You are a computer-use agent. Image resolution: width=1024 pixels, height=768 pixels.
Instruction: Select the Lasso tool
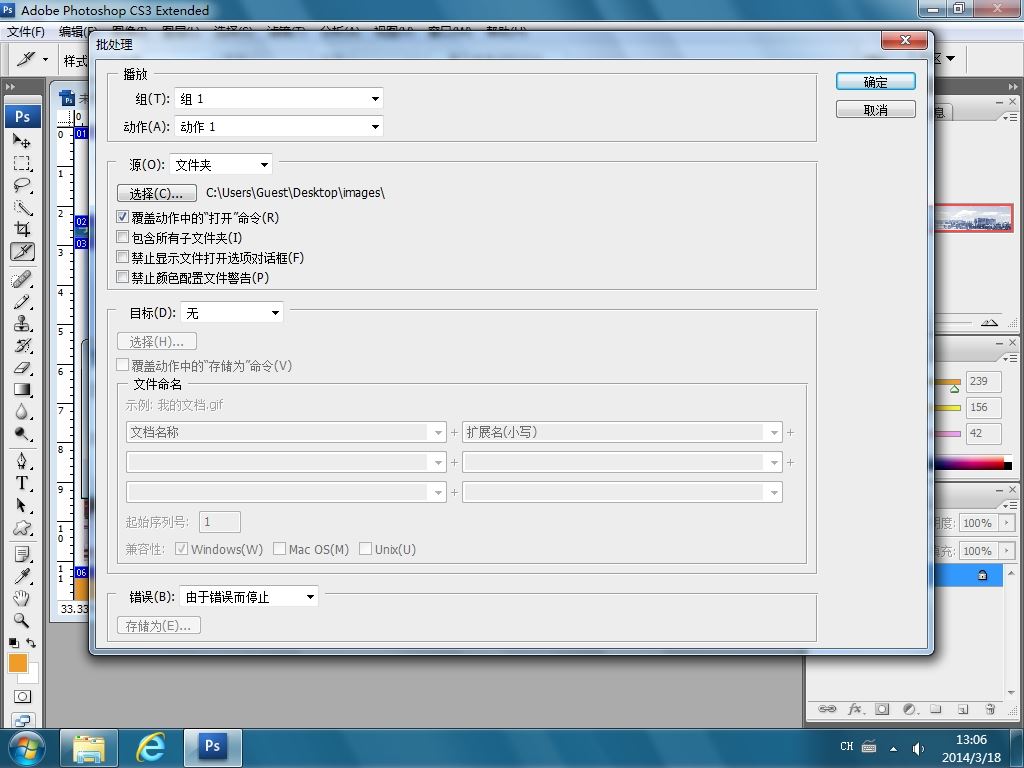click(22, 185)
